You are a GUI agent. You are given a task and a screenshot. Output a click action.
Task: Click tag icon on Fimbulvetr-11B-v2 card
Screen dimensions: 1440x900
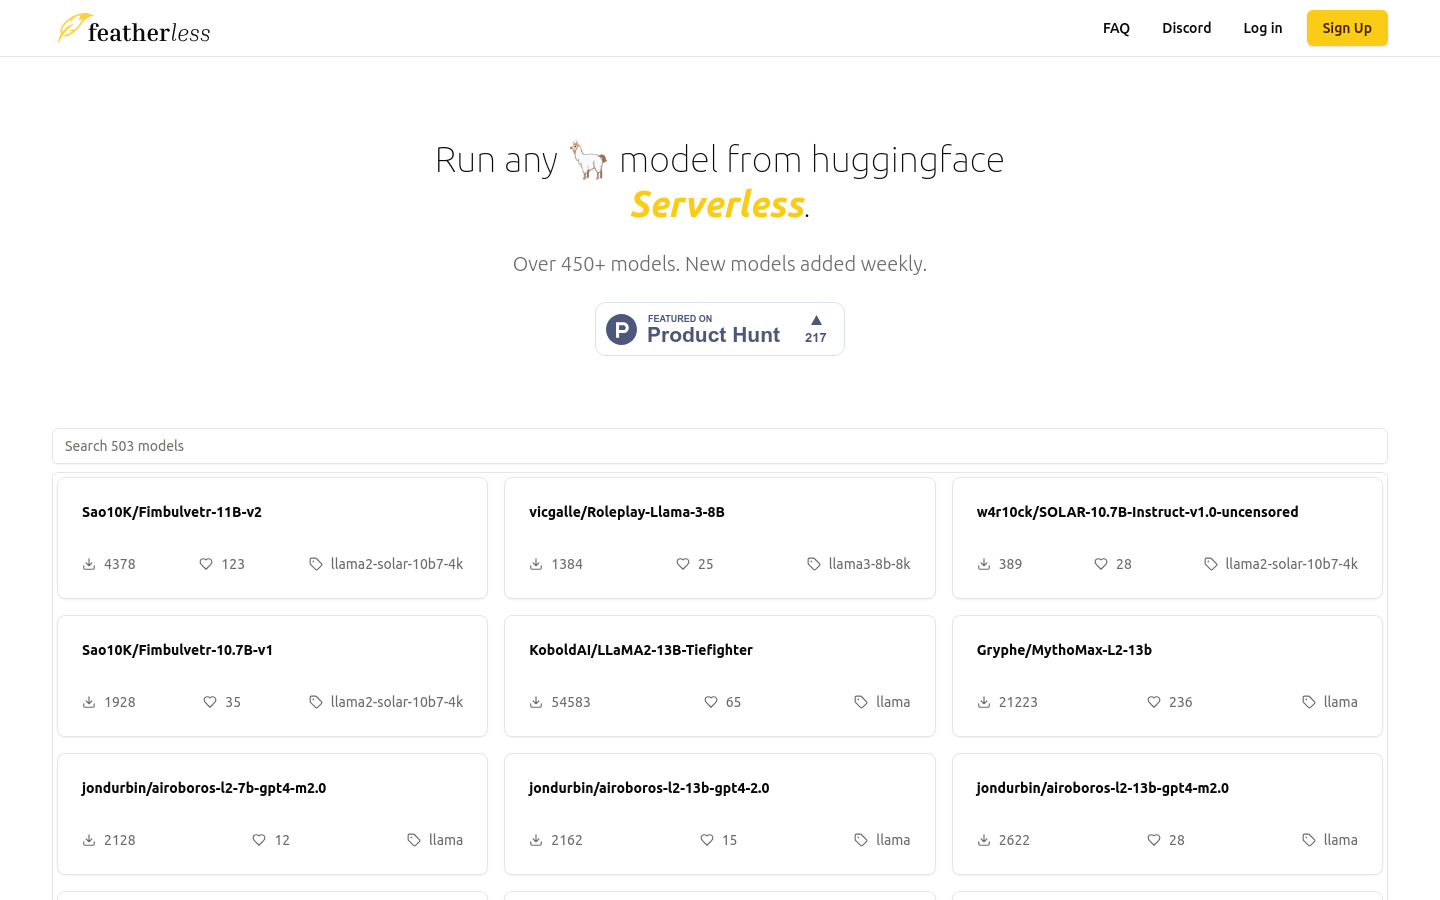click(x=316, y=564)
